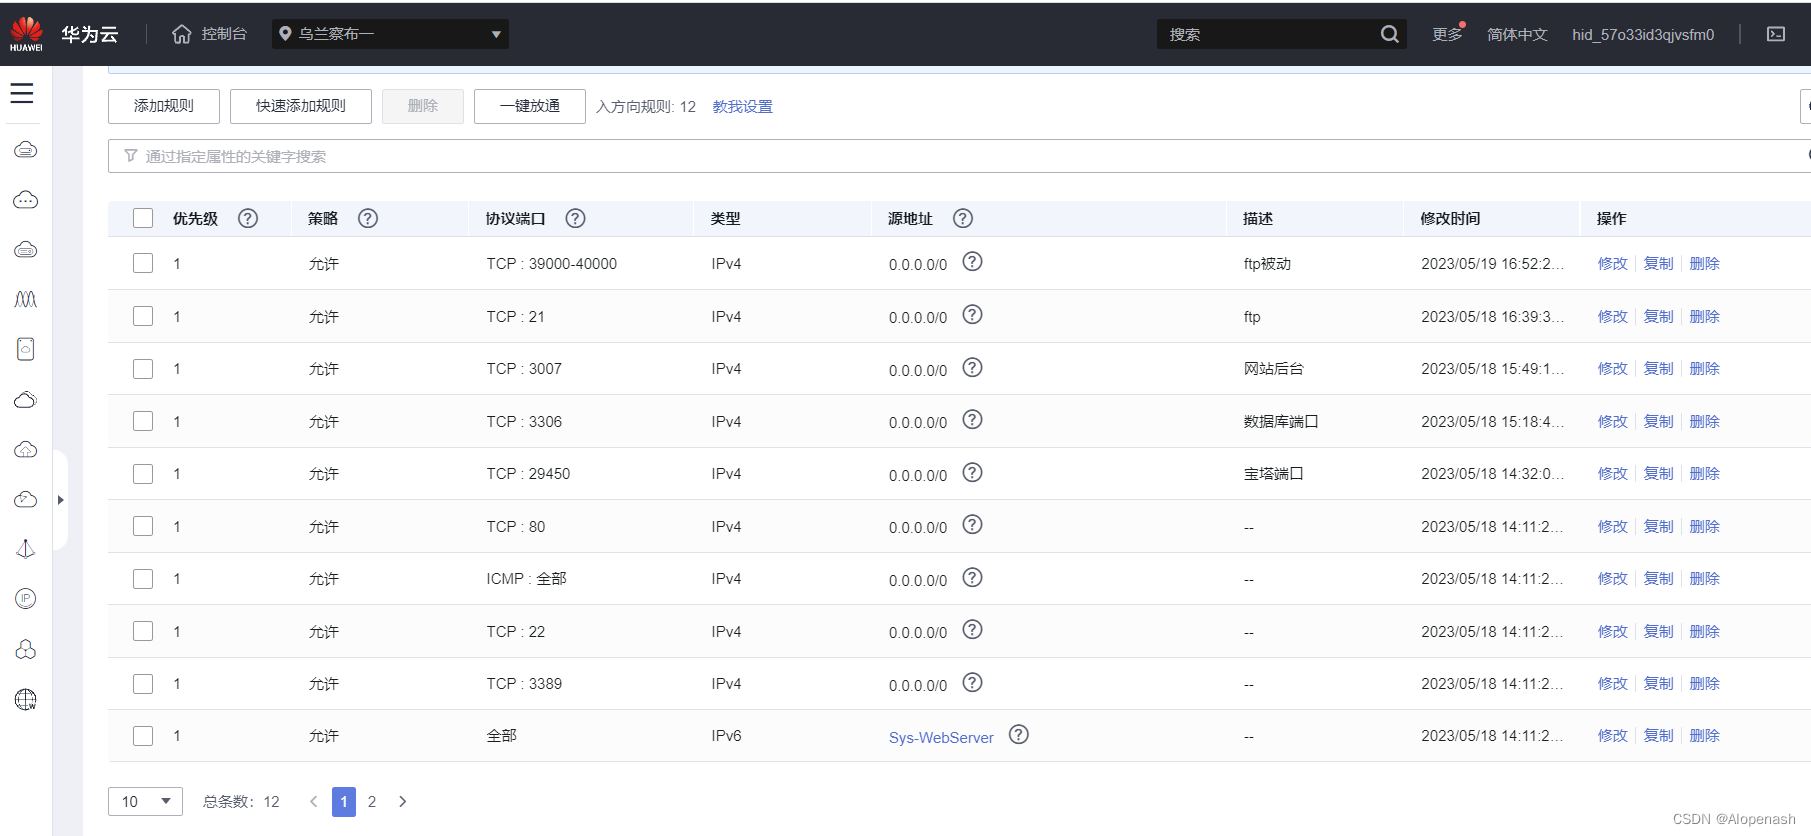Go to 控制台 console
This screenshot has width=1811, height=836.
224,34
